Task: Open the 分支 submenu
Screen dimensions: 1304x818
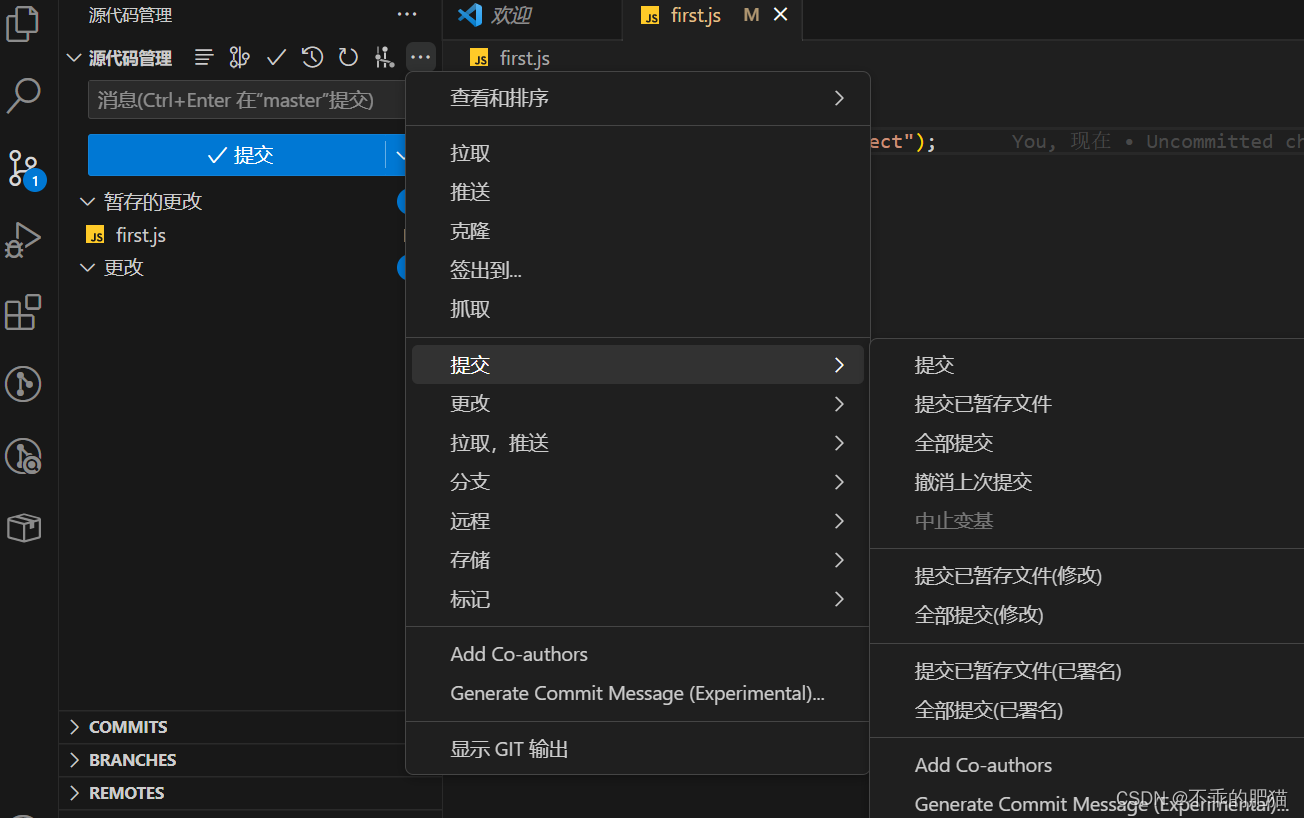Action: coord(637,482)
